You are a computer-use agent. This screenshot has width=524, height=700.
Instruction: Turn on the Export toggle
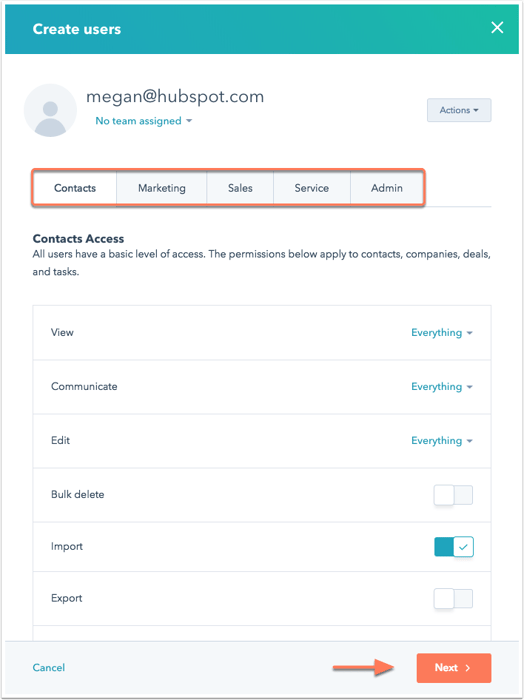click(453, 599)
